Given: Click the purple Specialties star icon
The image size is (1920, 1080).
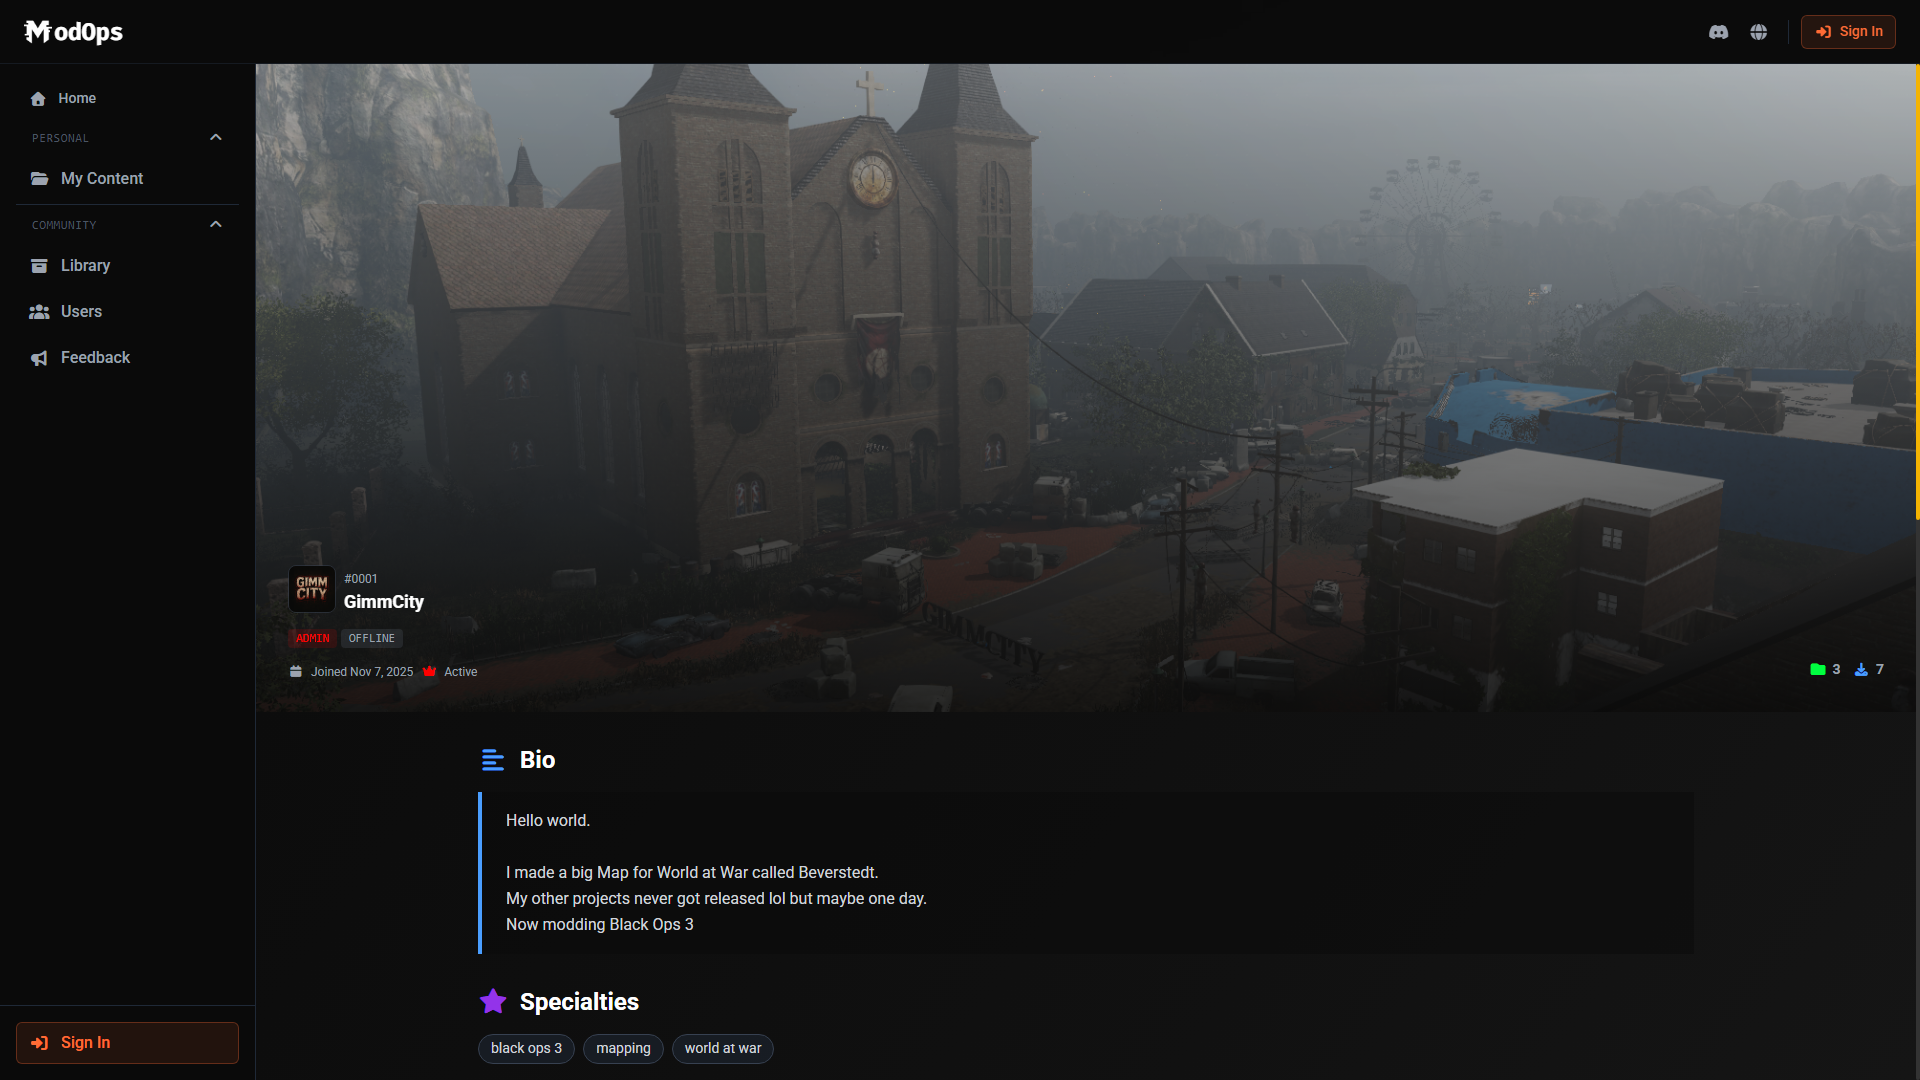Looking at the screenshot, I should [493, 1001].
